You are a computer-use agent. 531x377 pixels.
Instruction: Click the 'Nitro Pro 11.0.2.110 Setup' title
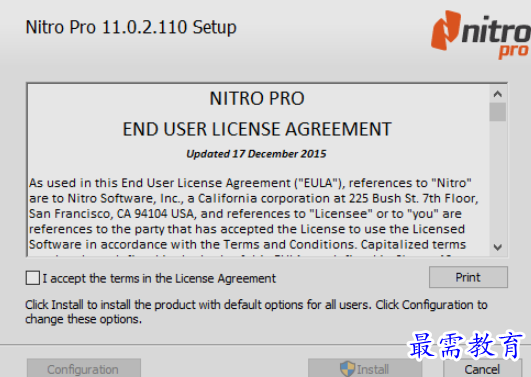coord(131,27)
